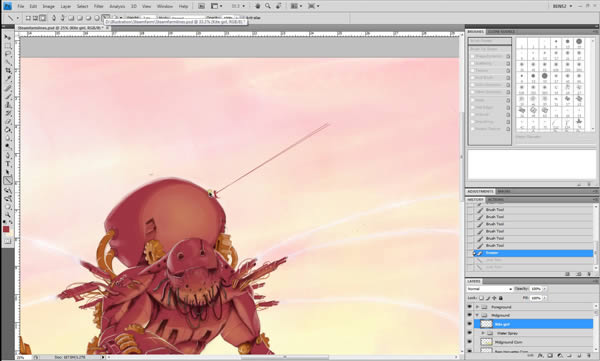Create new adjustment layer icon

tap(559, 356)
